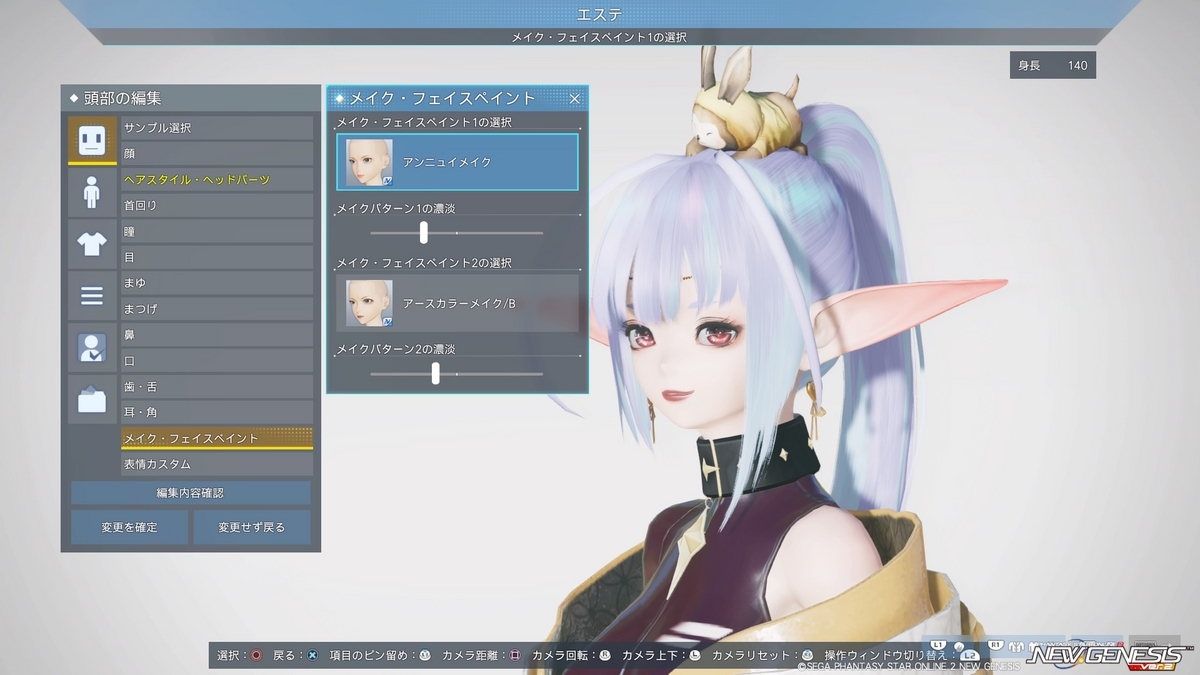Viewport: 1200px width, 675px height.
Task: Open the 口 entry
Action: tap(217, 361)
